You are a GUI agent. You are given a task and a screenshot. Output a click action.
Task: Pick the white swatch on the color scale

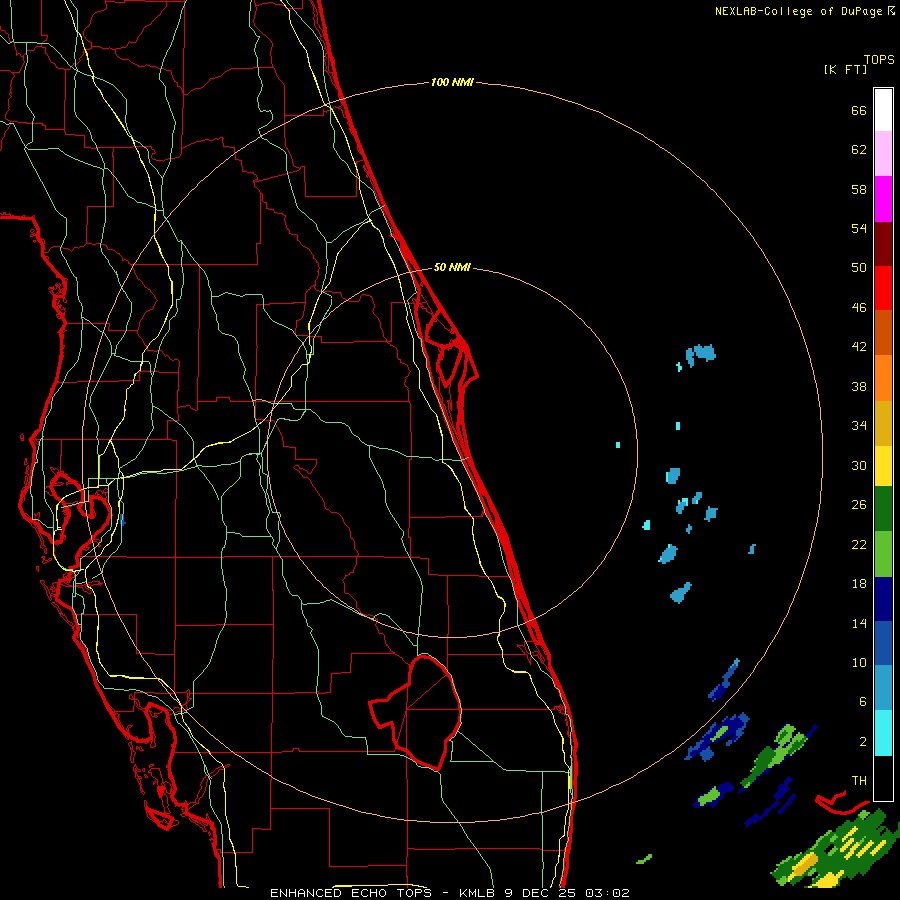[x=883, y=110]
